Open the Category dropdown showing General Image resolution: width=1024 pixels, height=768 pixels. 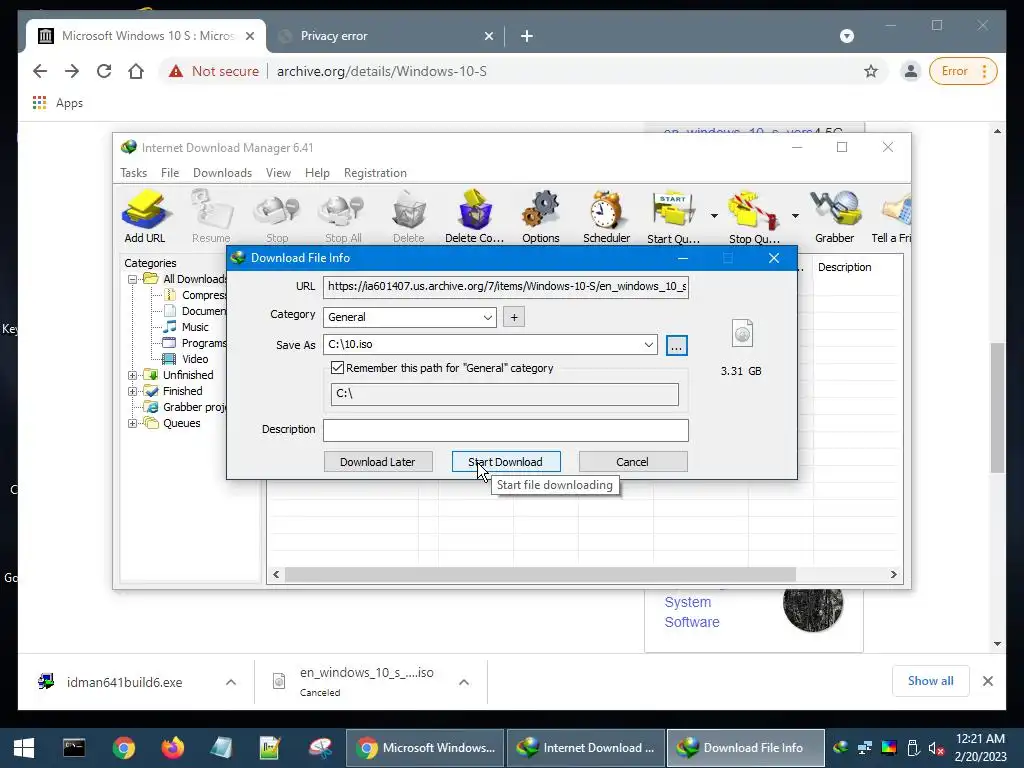409,317
